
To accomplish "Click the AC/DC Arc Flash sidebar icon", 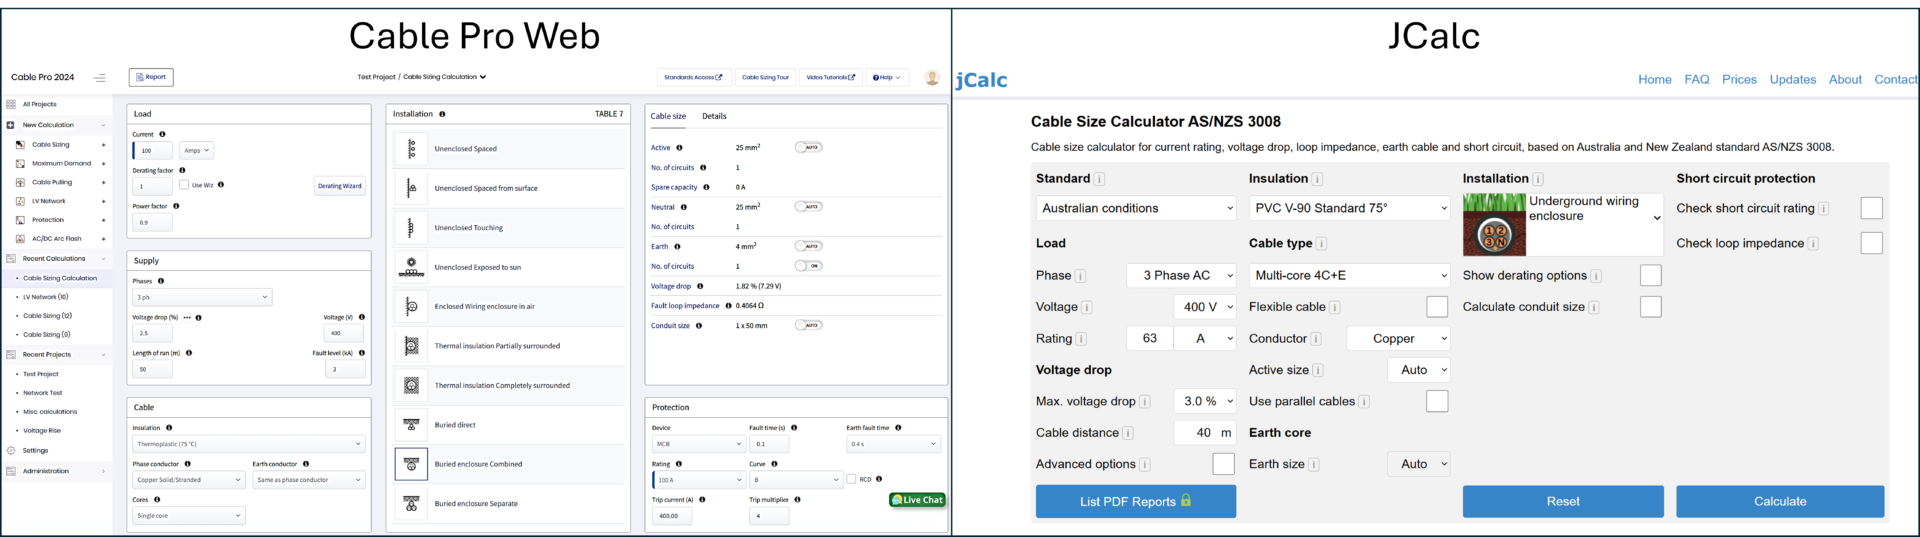I will (20, 239).
